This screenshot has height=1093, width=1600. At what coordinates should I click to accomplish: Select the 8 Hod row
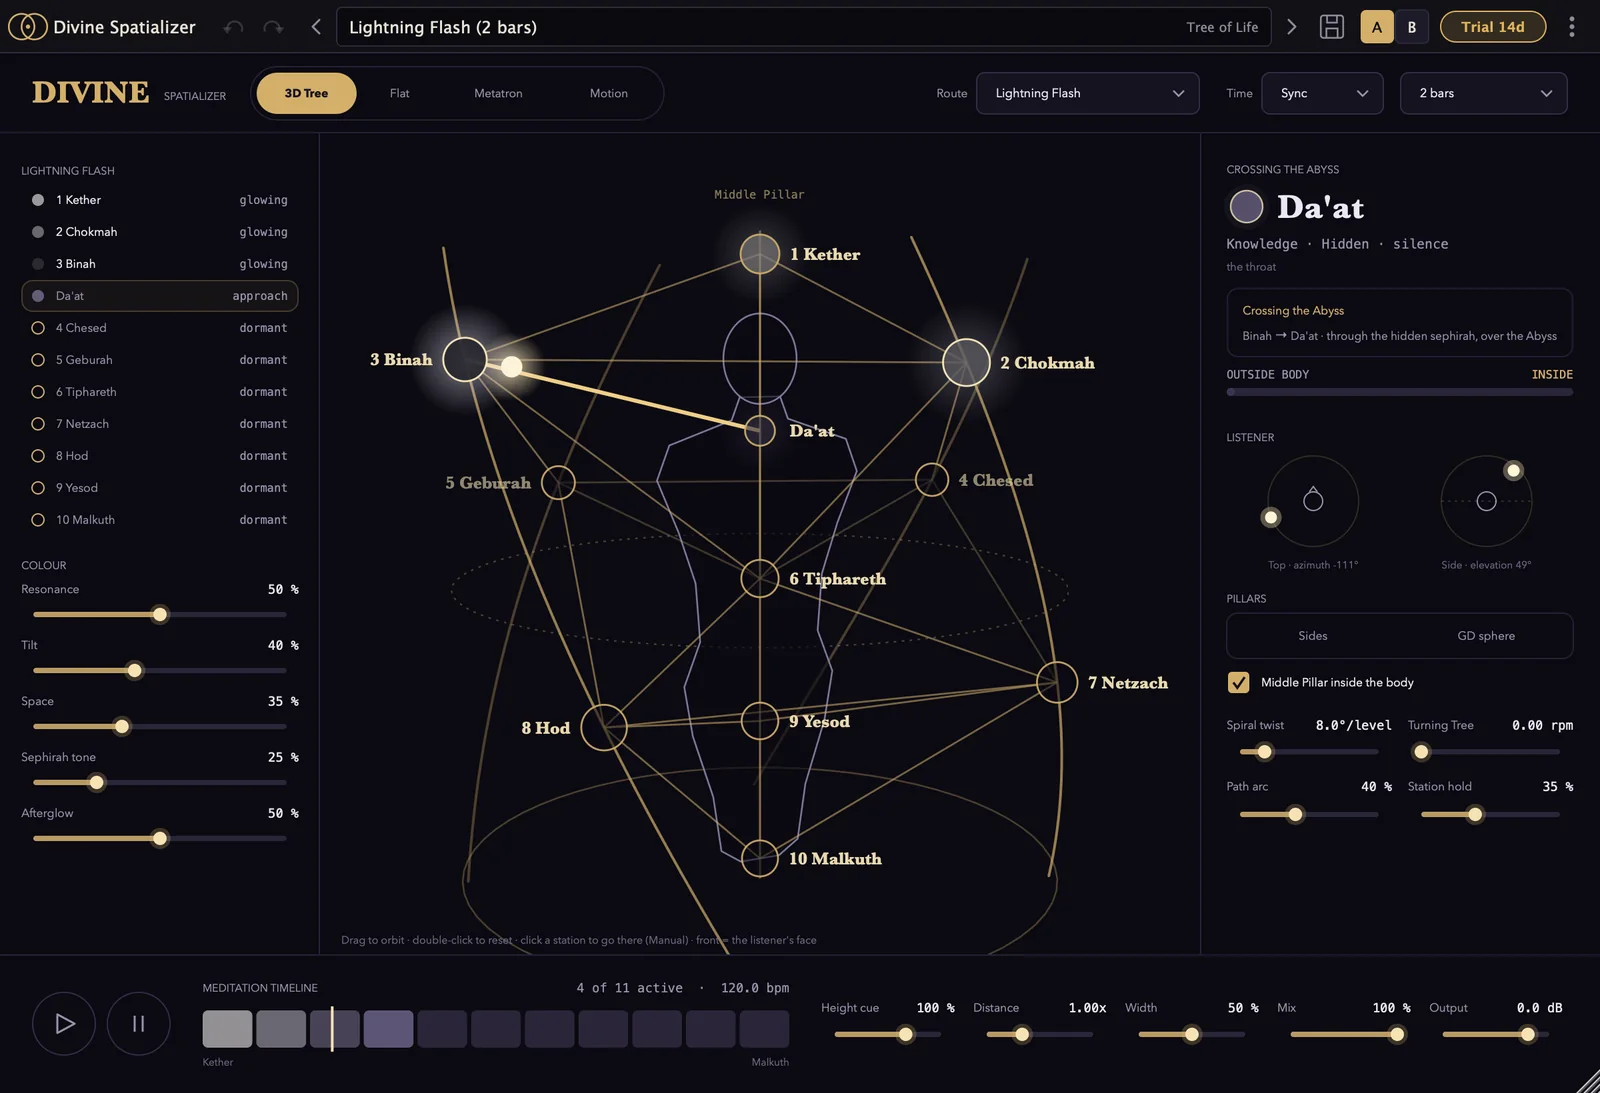[x=160, y=456]
